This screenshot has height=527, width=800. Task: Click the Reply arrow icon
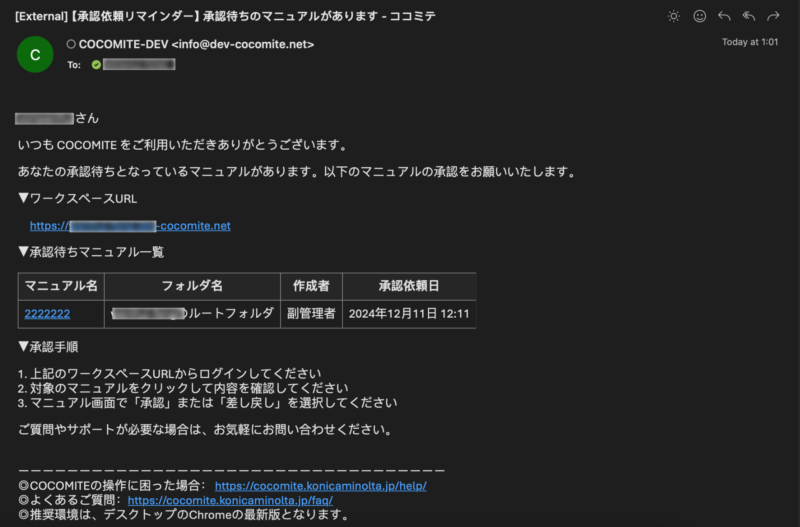coord(724,16)
